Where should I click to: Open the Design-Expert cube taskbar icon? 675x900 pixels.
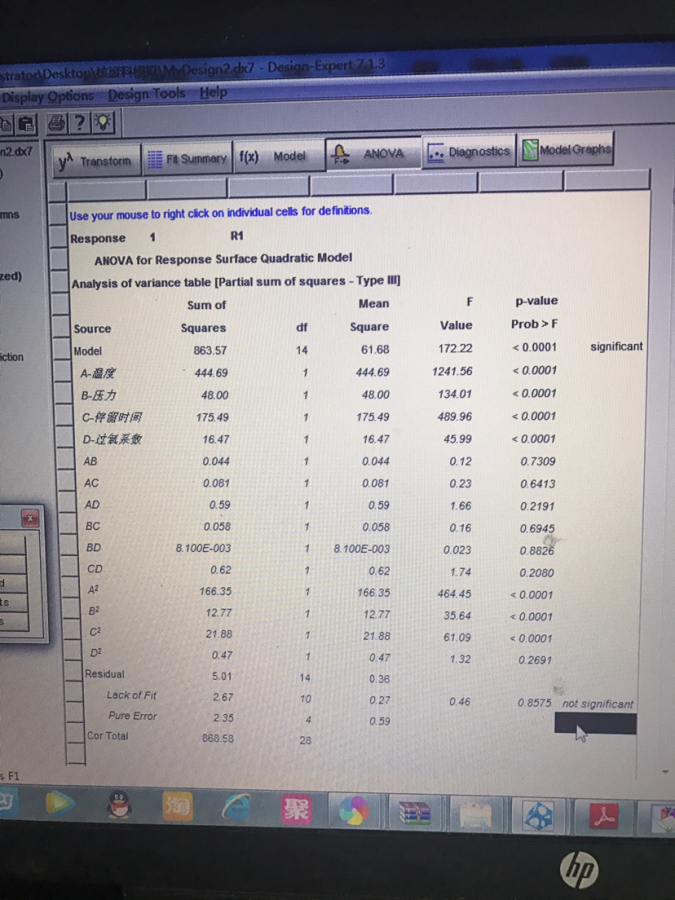click(538, 816)
